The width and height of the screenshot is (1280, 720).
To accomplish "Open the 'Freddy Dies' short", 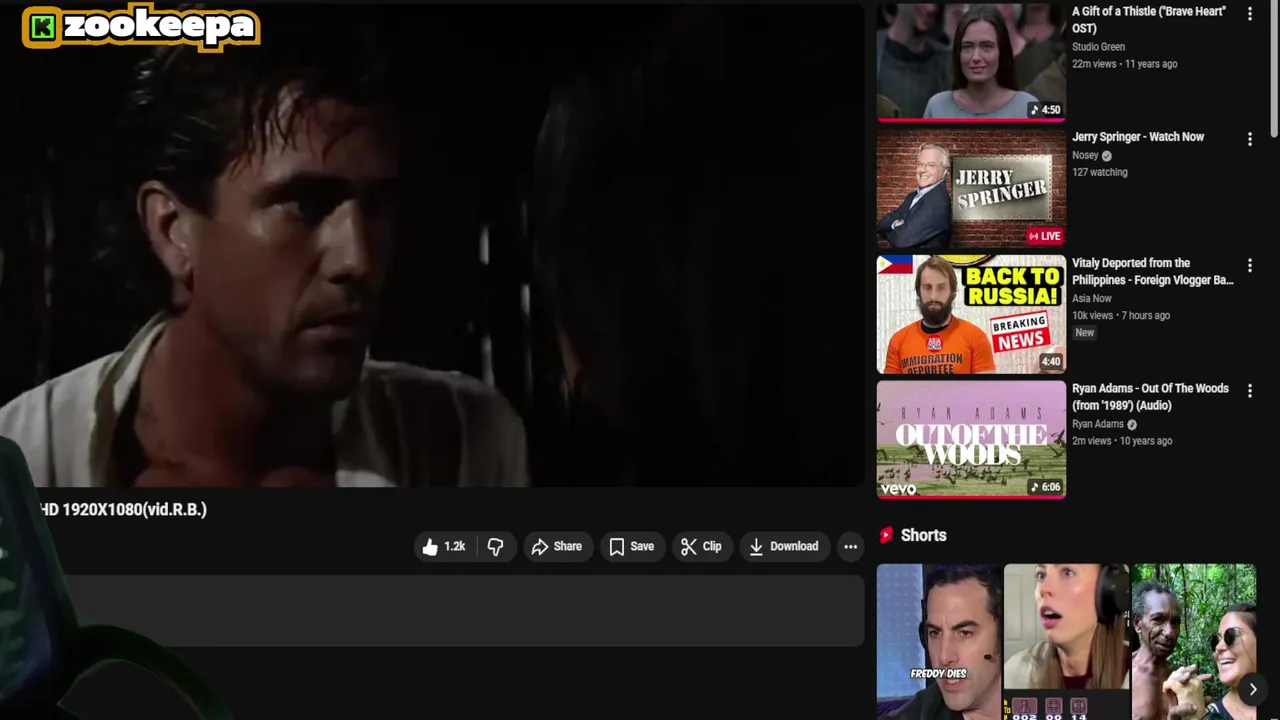I will (939, 641).
